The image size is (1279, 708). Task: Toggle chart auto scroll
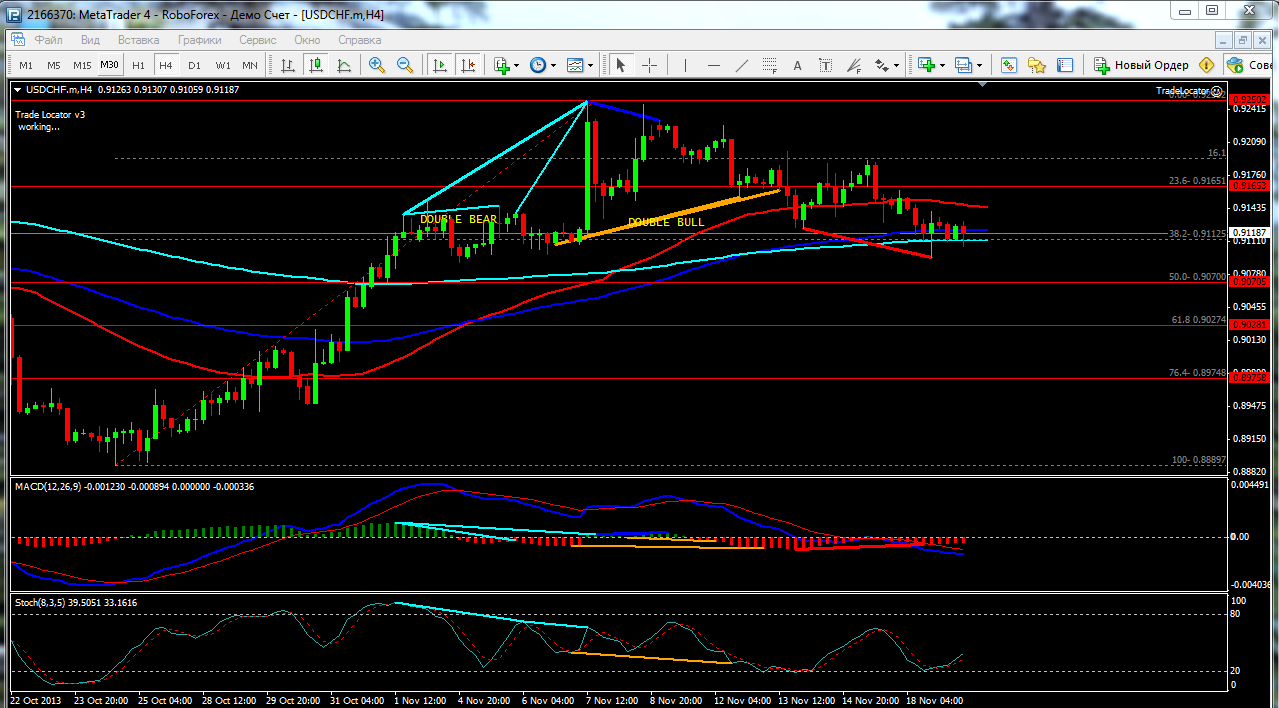(x=439, y=65)
